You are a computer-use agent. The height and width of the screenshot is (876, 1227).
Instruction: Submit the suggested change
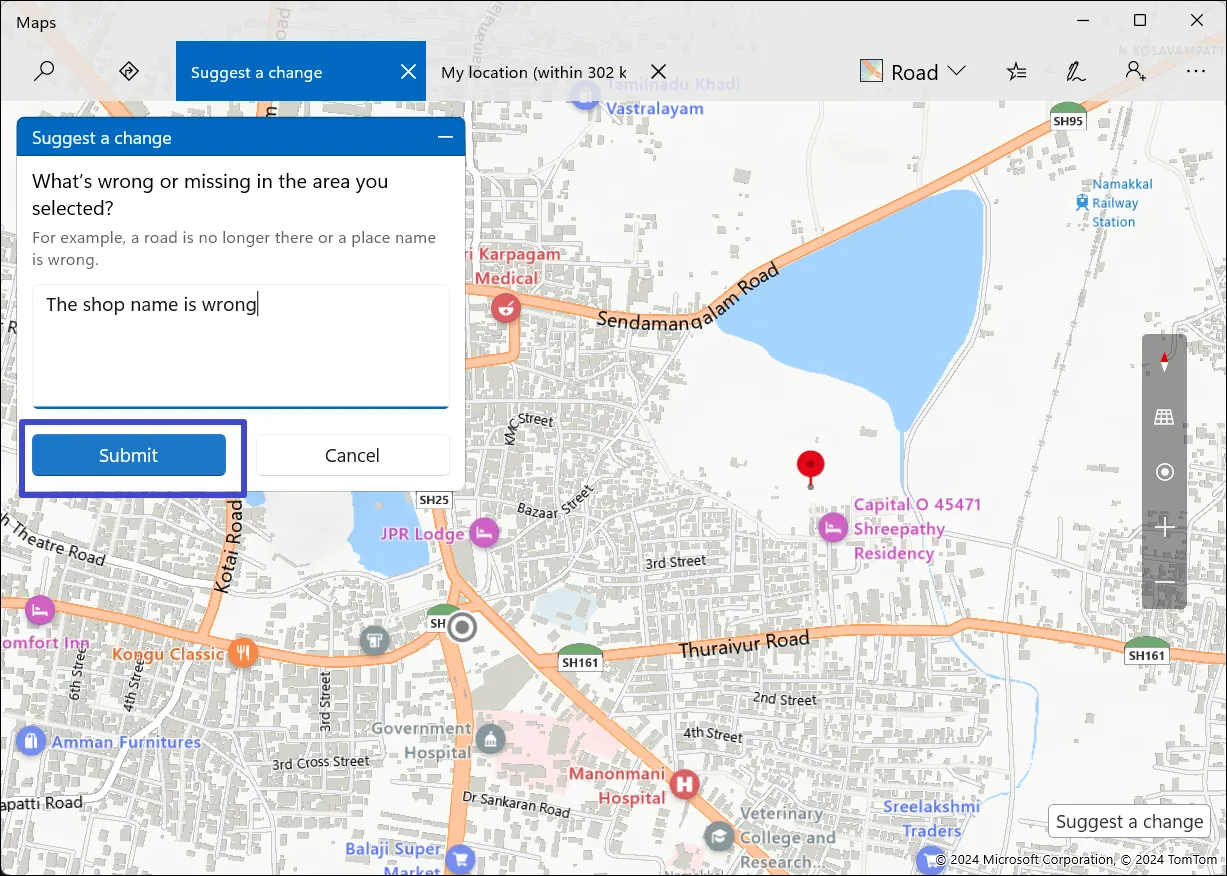(x=129, y=455)
